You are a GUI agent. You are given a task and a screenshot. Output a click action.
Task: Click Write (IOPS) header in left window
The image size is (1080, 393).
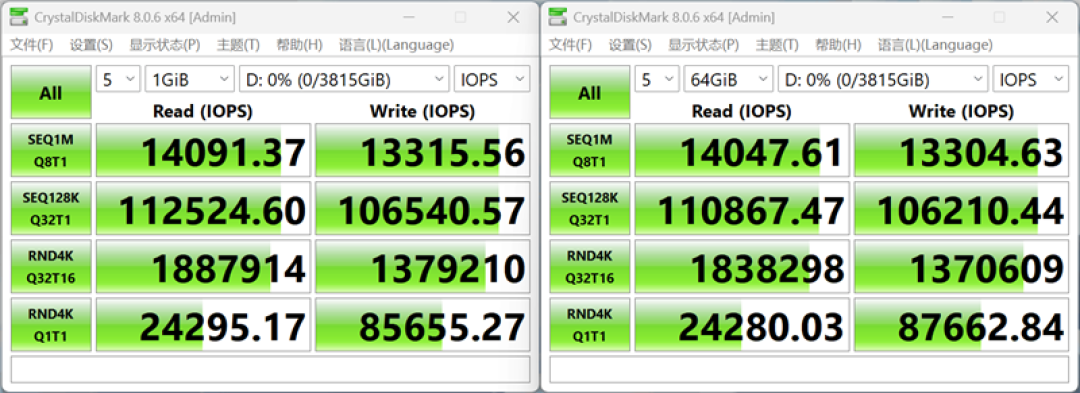pyautogui.click(x=422, y=111)
